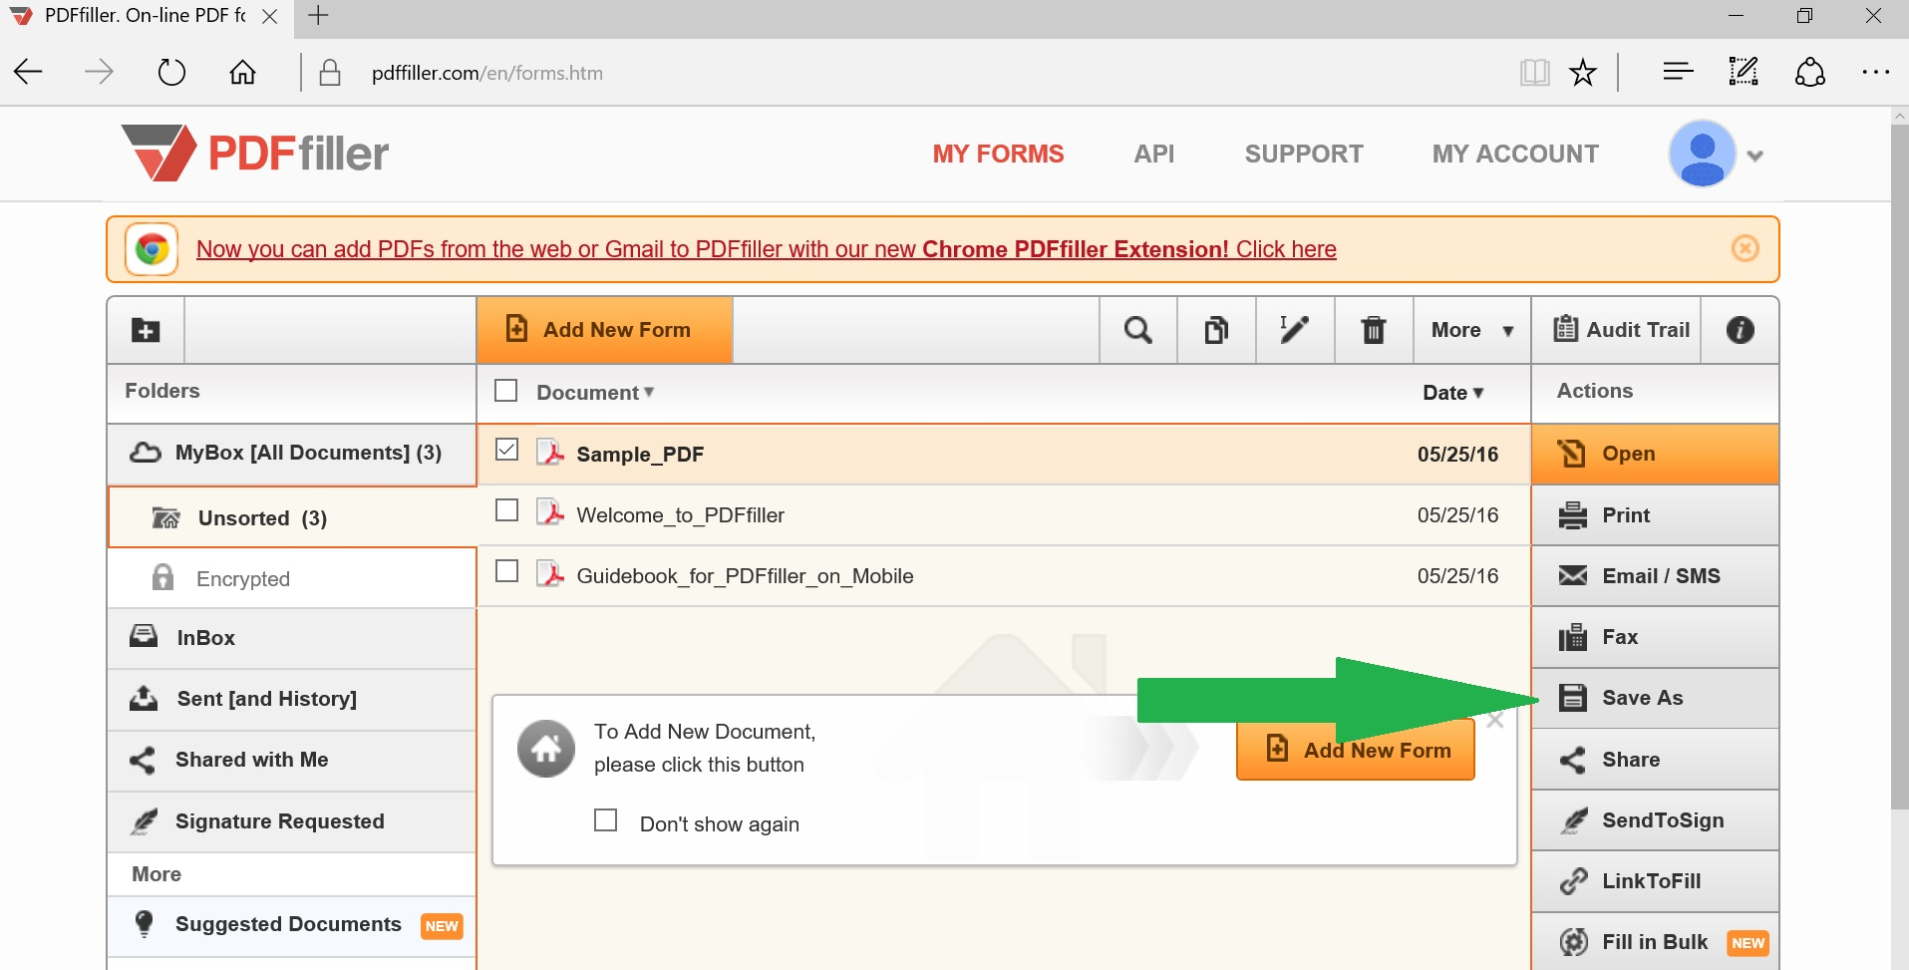Select the SendToSign action
The width and height of the screenshot is (1909, 970).
tap(1574, 820)
